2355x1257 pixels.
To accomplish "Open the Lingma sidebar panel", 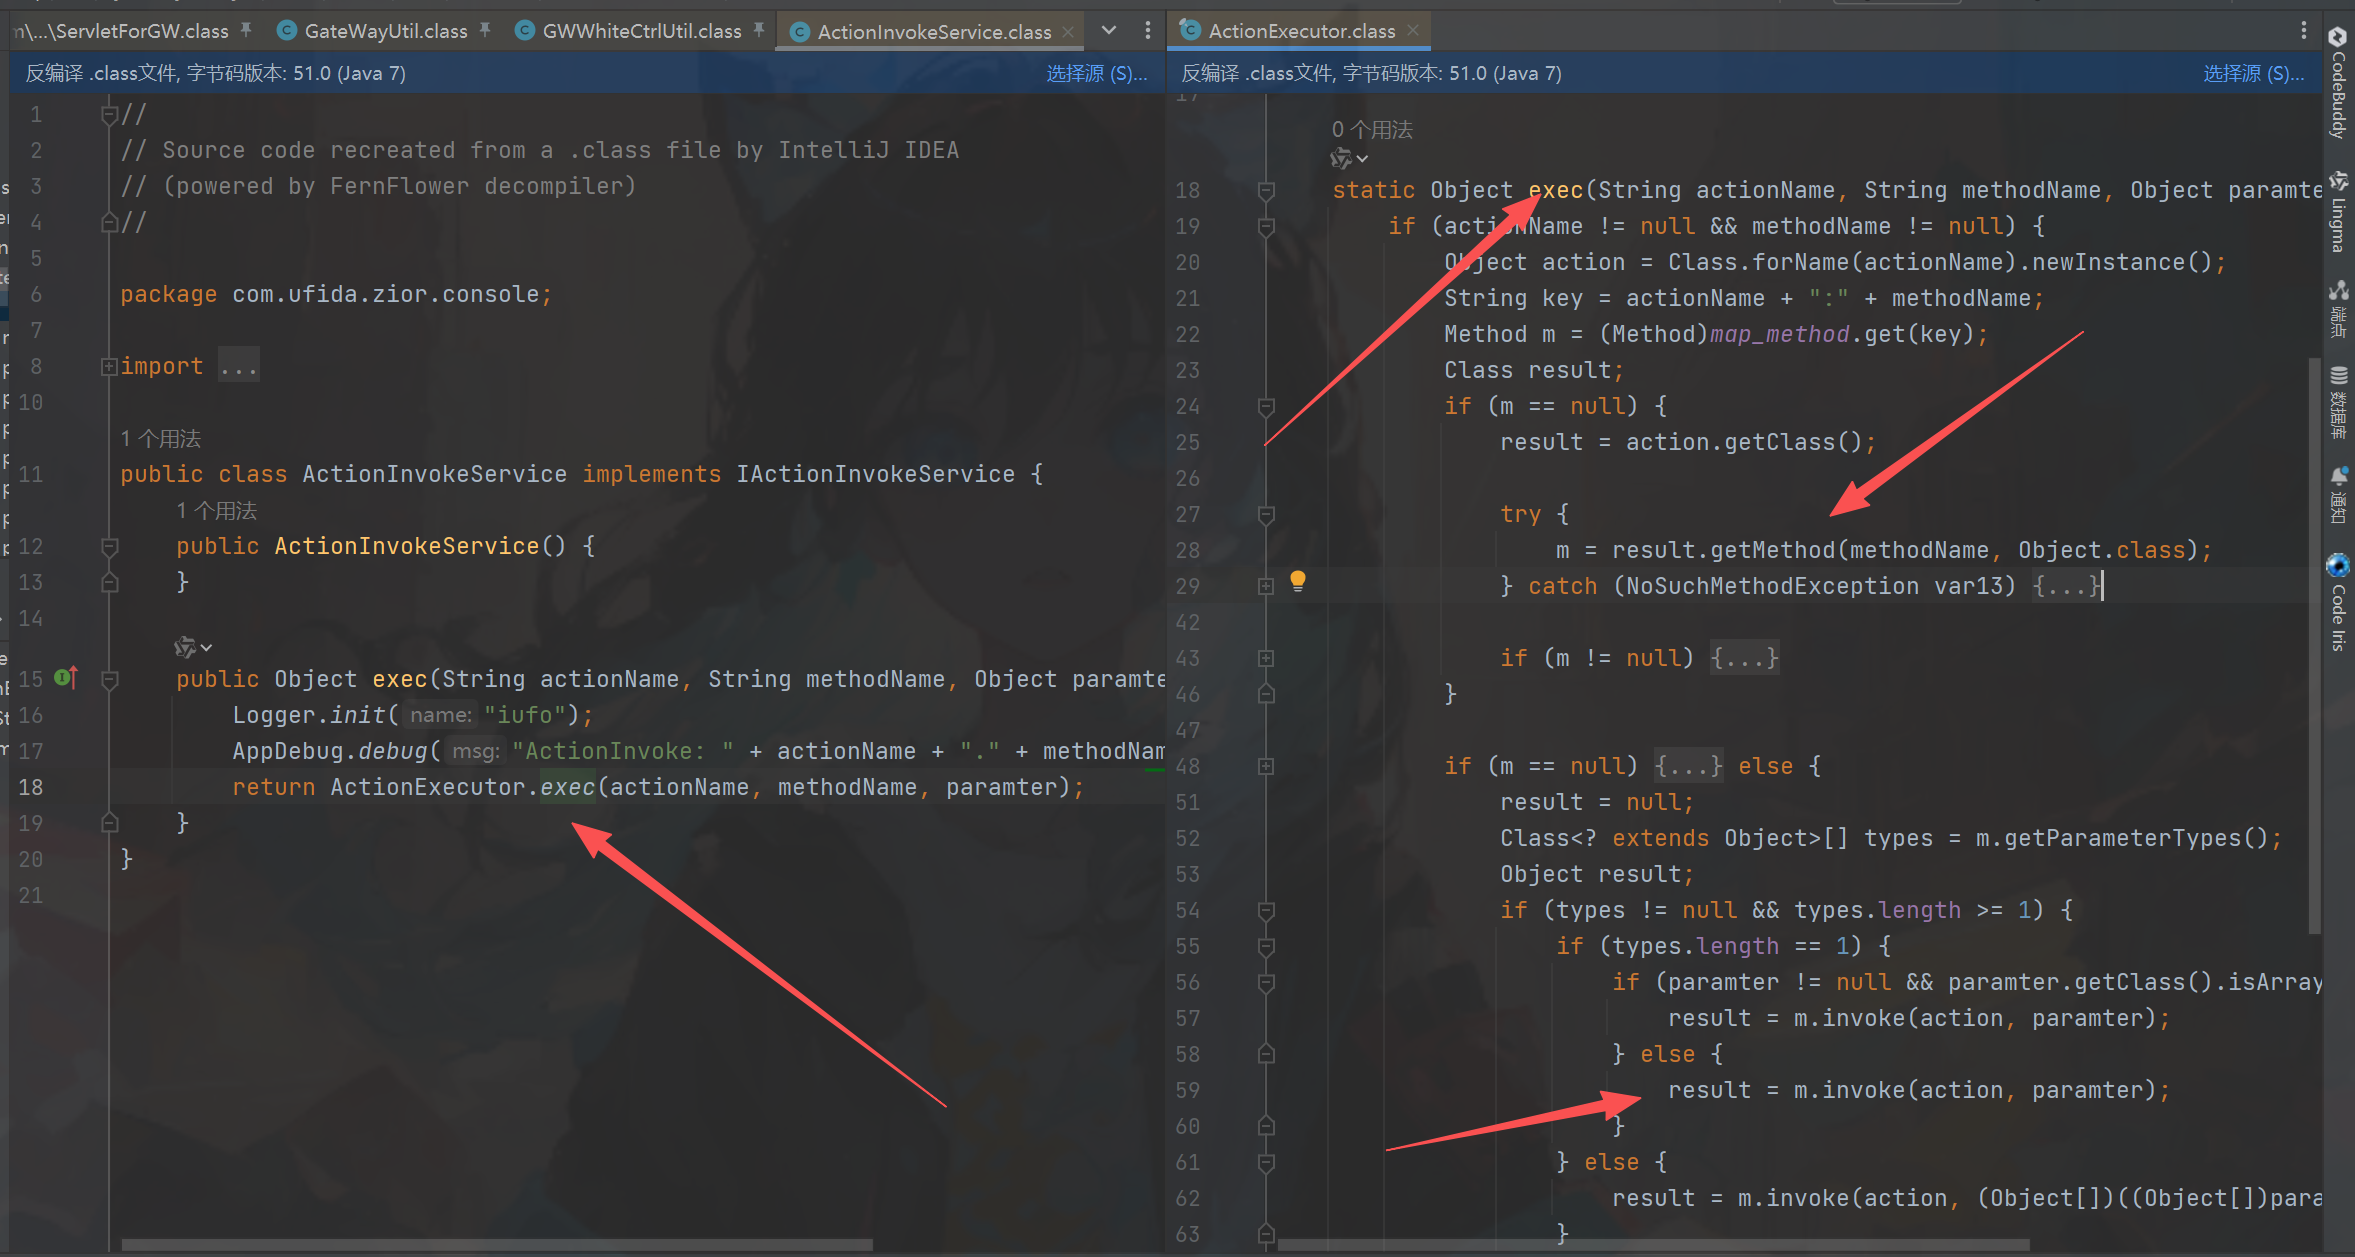I will coord(2338,213).
